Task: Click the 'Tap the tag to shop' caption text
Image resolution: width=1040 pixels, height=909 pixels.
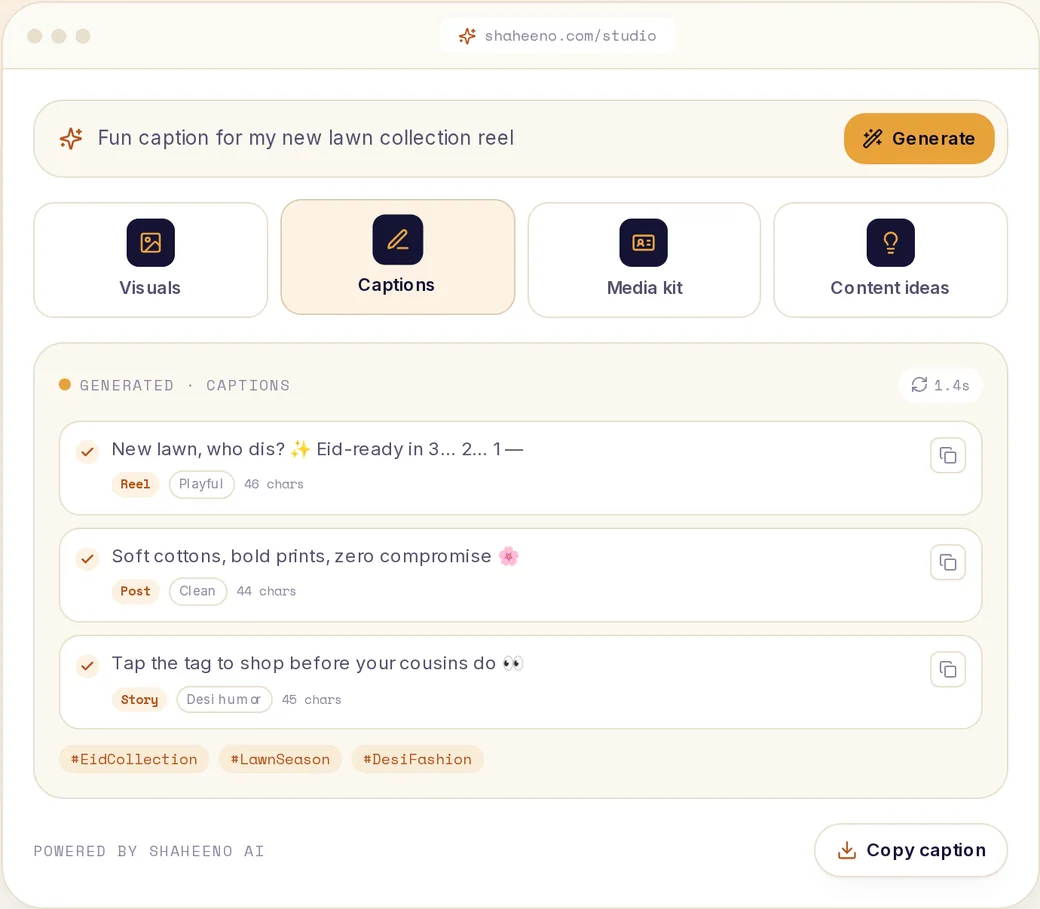Action: pyautogui.click(x=318, y=663)
